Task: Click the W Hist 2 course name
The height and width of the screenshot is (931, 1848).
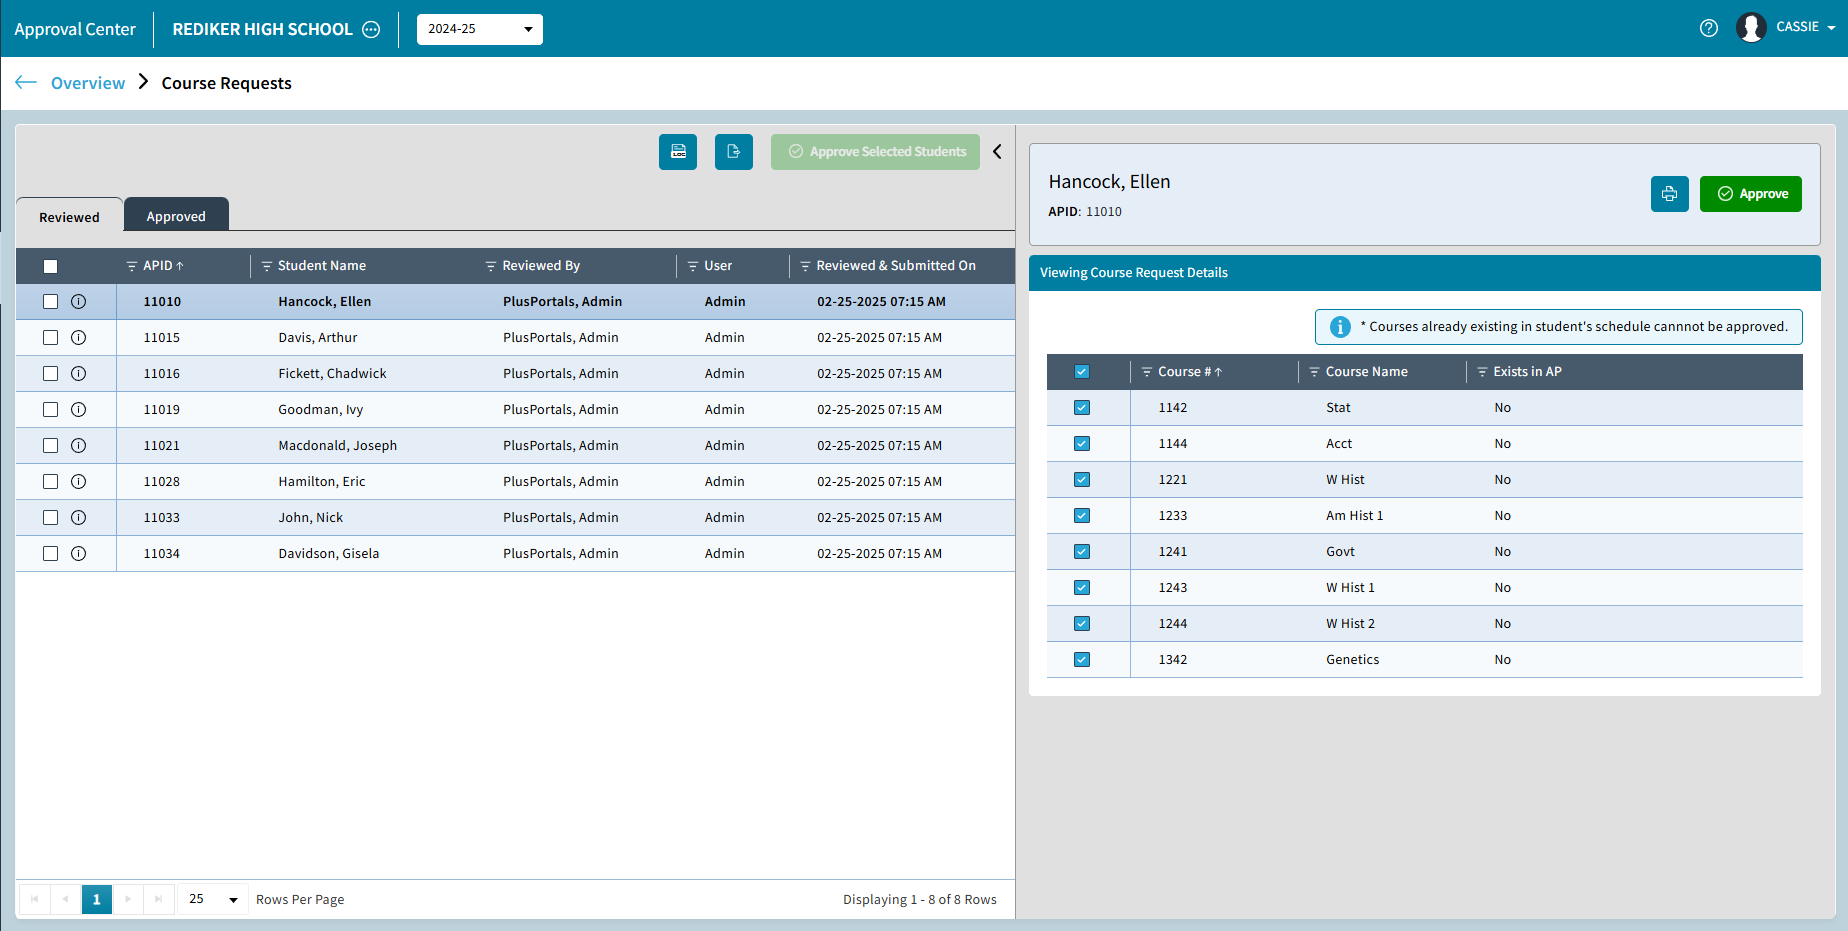Action: click(x=1351, y=624)
